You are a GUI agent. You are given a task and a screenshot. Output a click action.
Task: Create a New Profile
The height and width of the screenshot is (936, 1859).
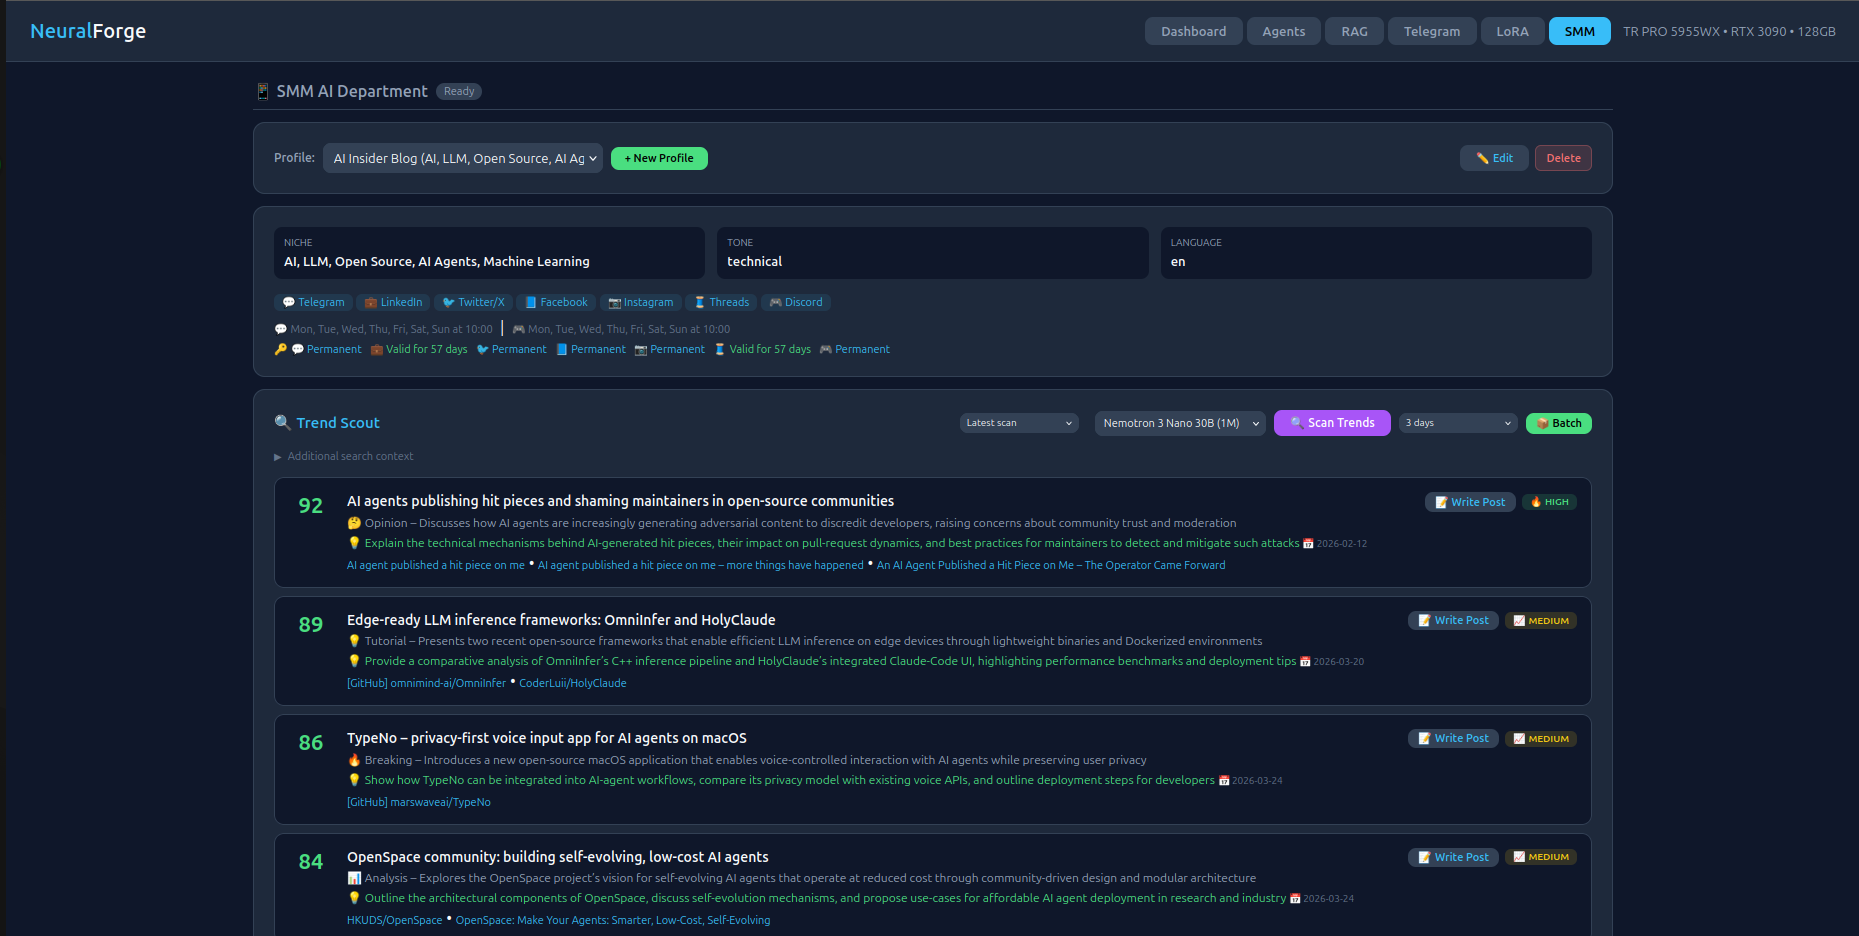pos(659,158)
